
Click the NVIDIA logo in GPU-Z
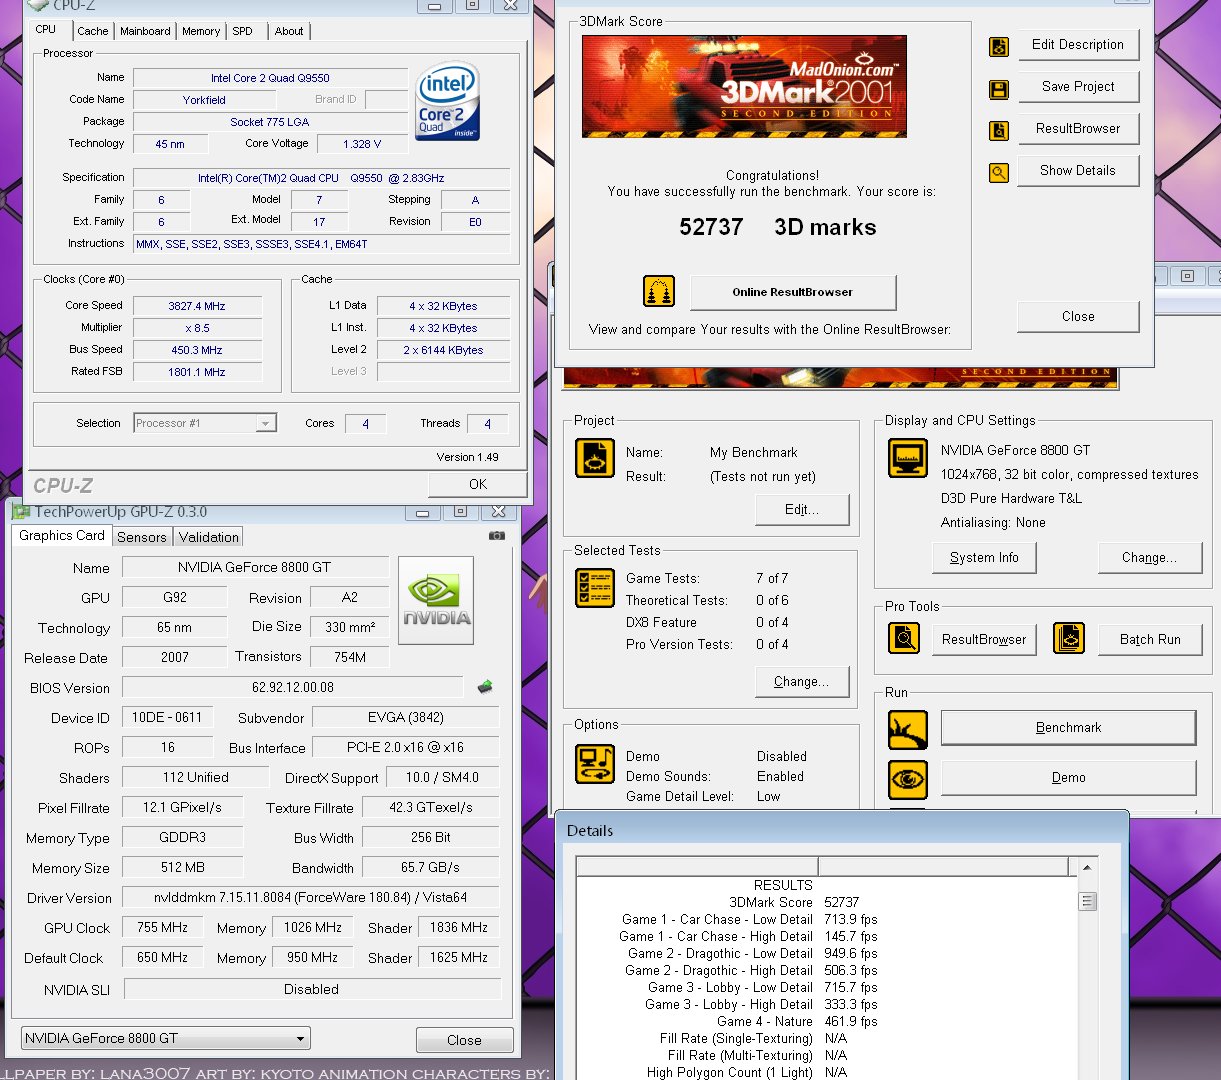(x=436, y=601)
